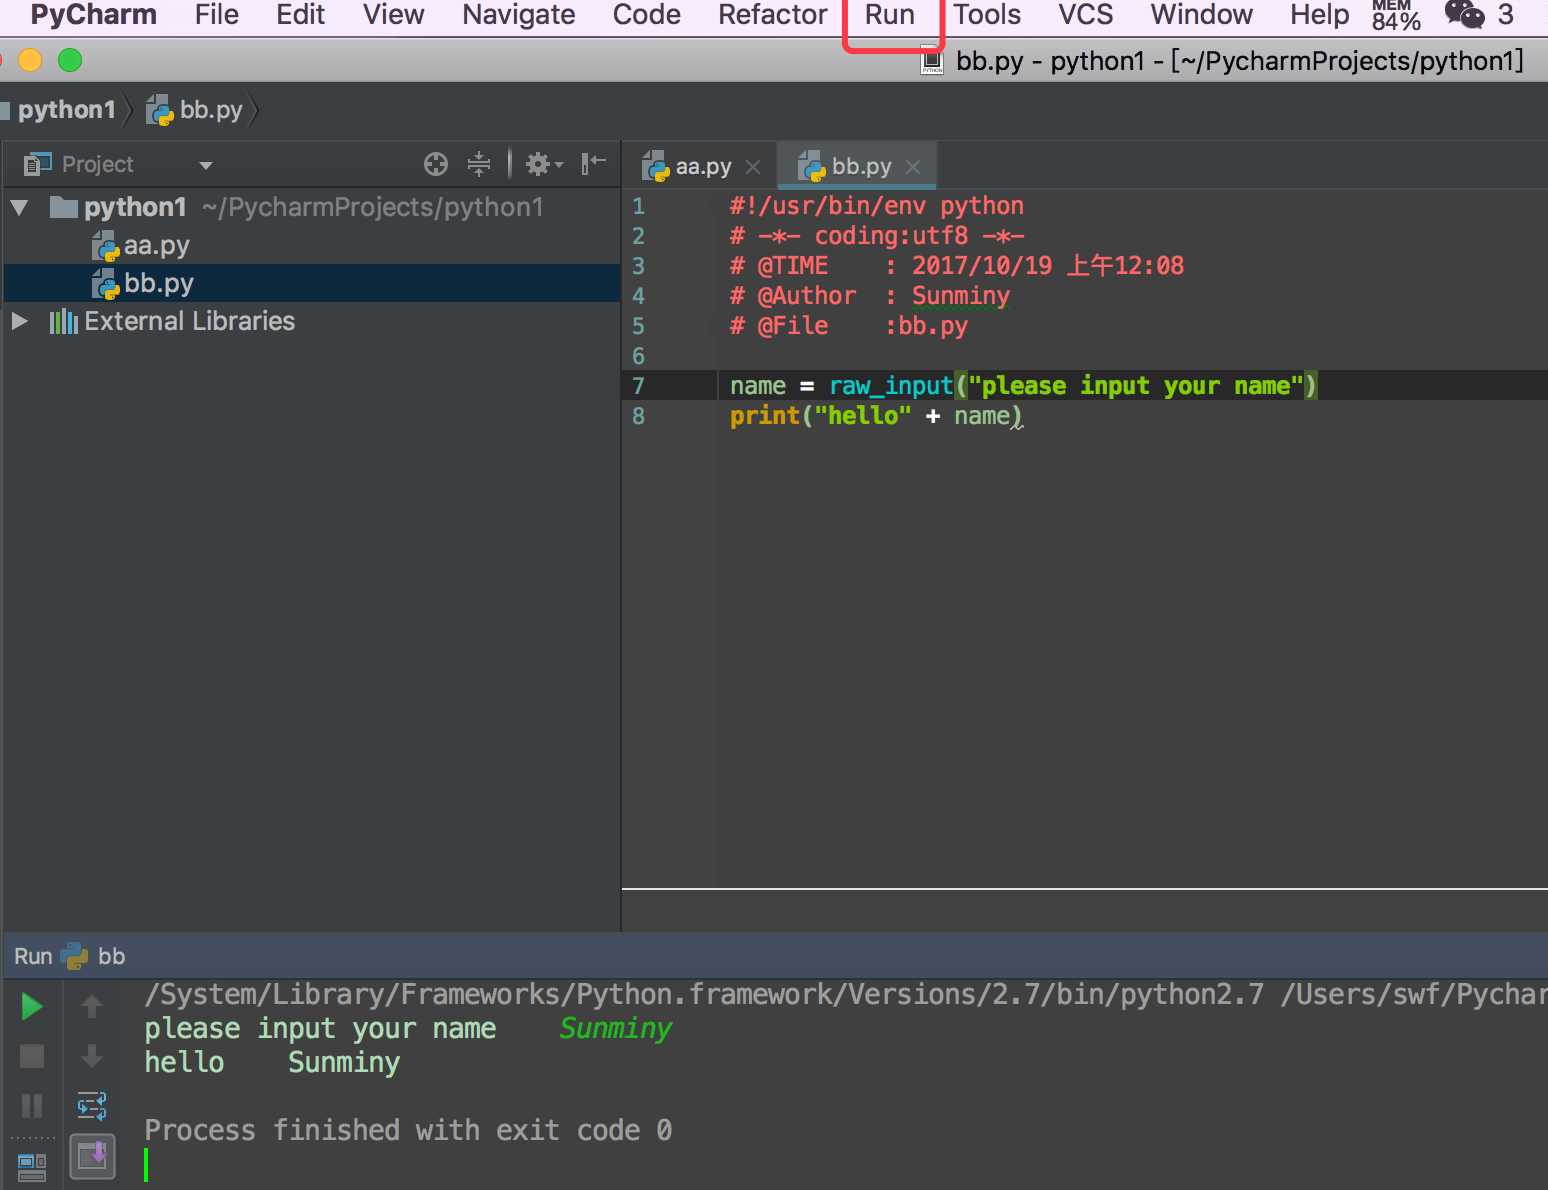The image size is (1548, 1190).
Task: Click the MEM 84% indicator in the menu bar
Action: pos(1396,15)
